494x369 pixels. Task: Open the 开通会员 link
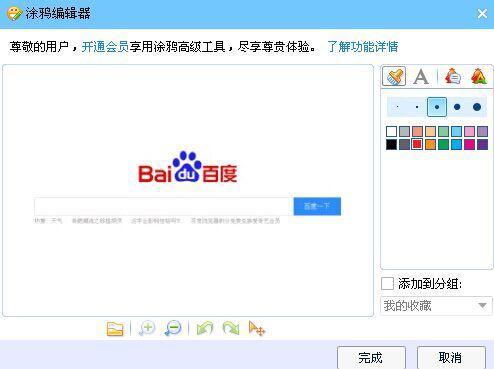coord(105,47)
